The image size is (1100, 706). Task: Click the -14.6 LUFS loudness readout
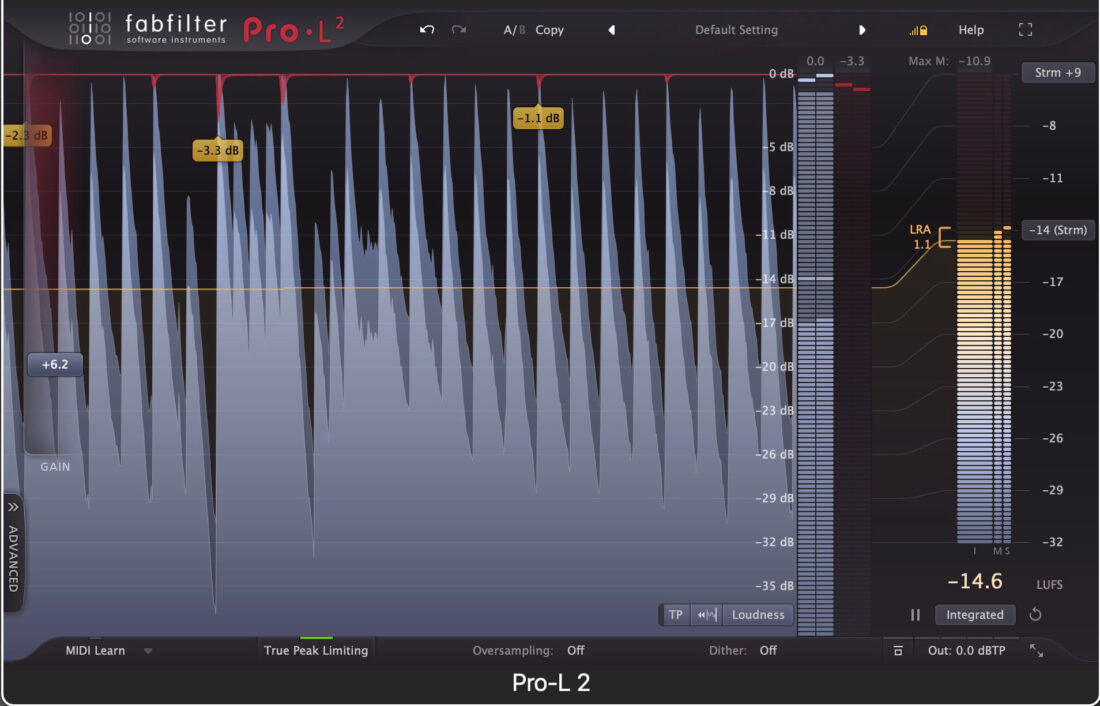coord(974,581)
